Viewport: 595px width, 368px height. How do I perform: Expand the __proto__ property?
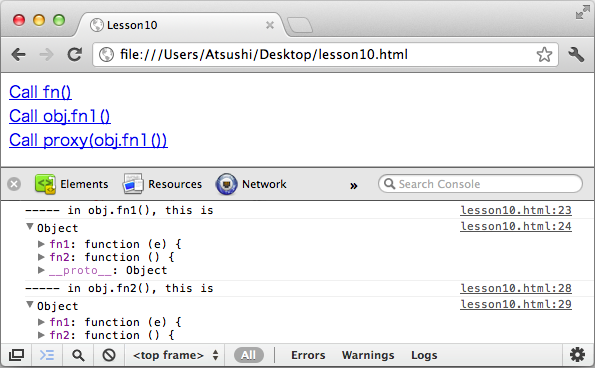[41, 270]
